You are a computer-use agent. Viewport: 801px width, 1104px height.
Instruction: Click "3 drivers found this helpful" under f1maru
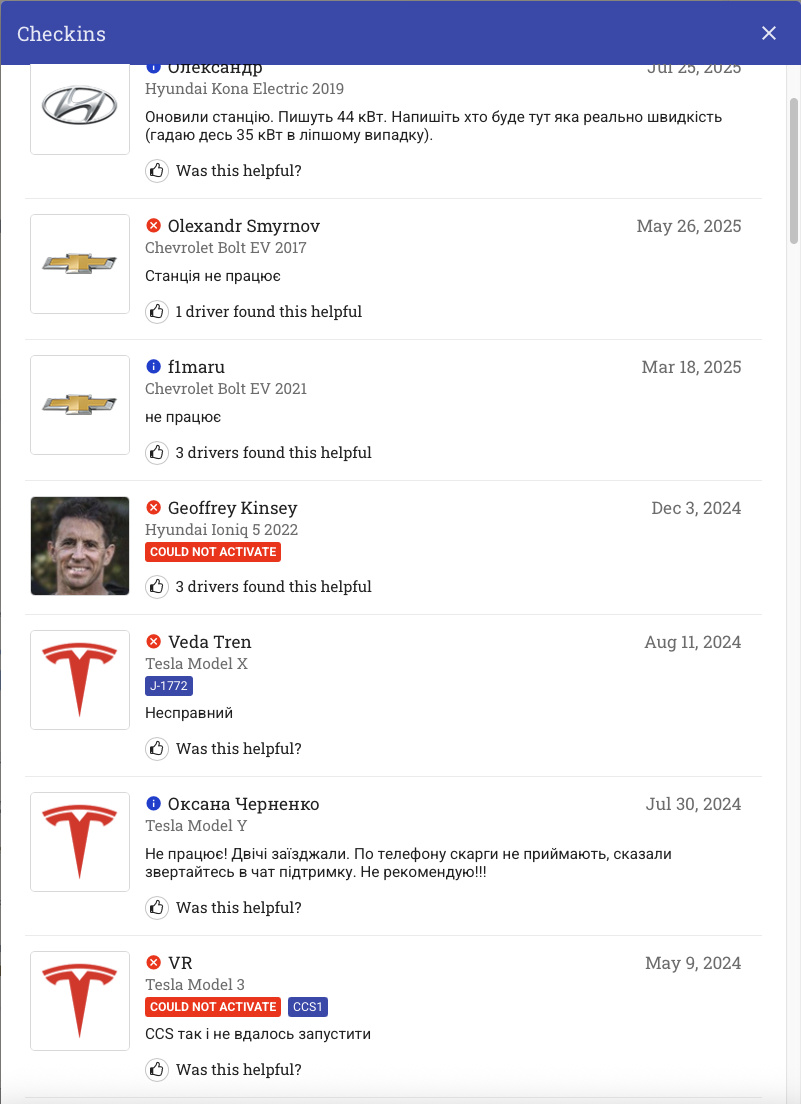pyautogui.click(x=273, y=453)
